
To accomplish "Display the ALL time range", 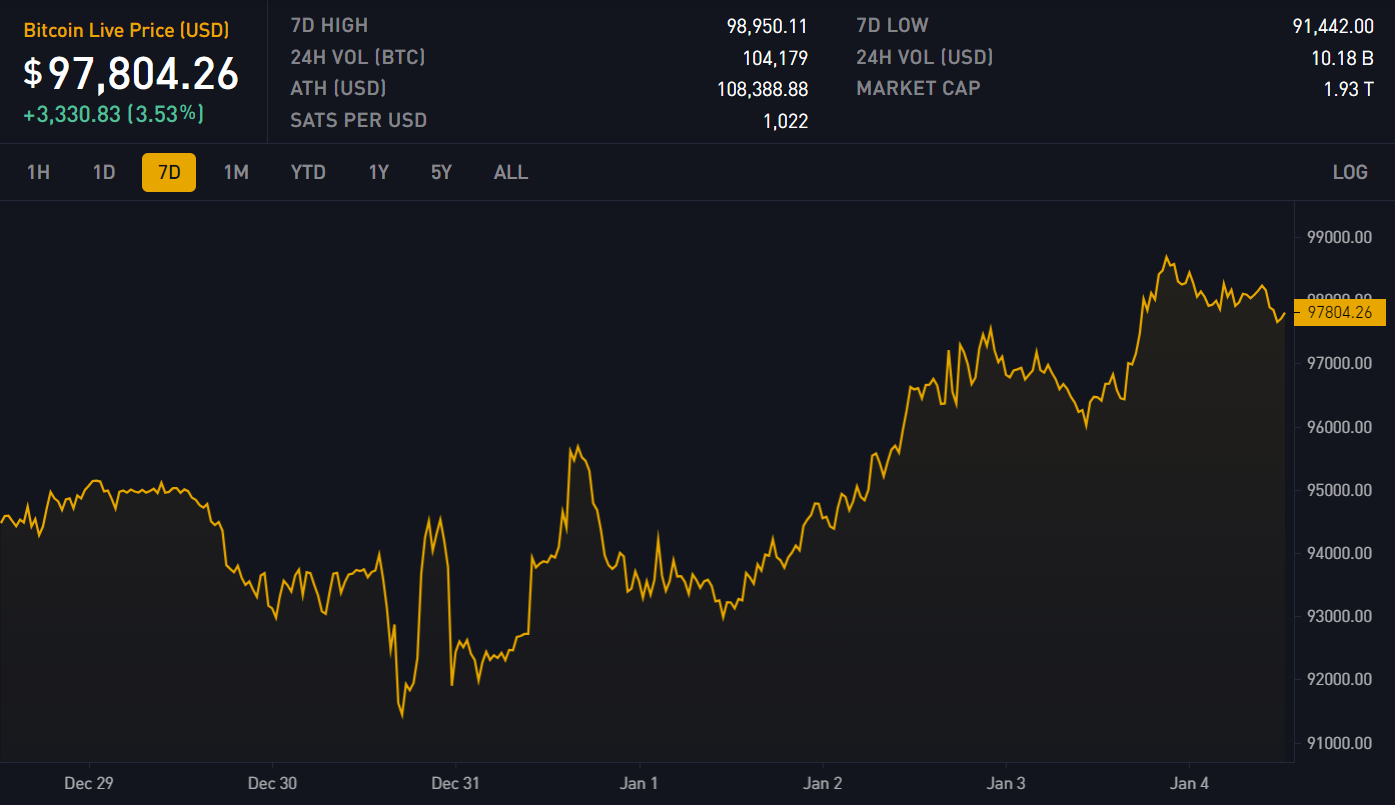I will click(x=511, y=172).
